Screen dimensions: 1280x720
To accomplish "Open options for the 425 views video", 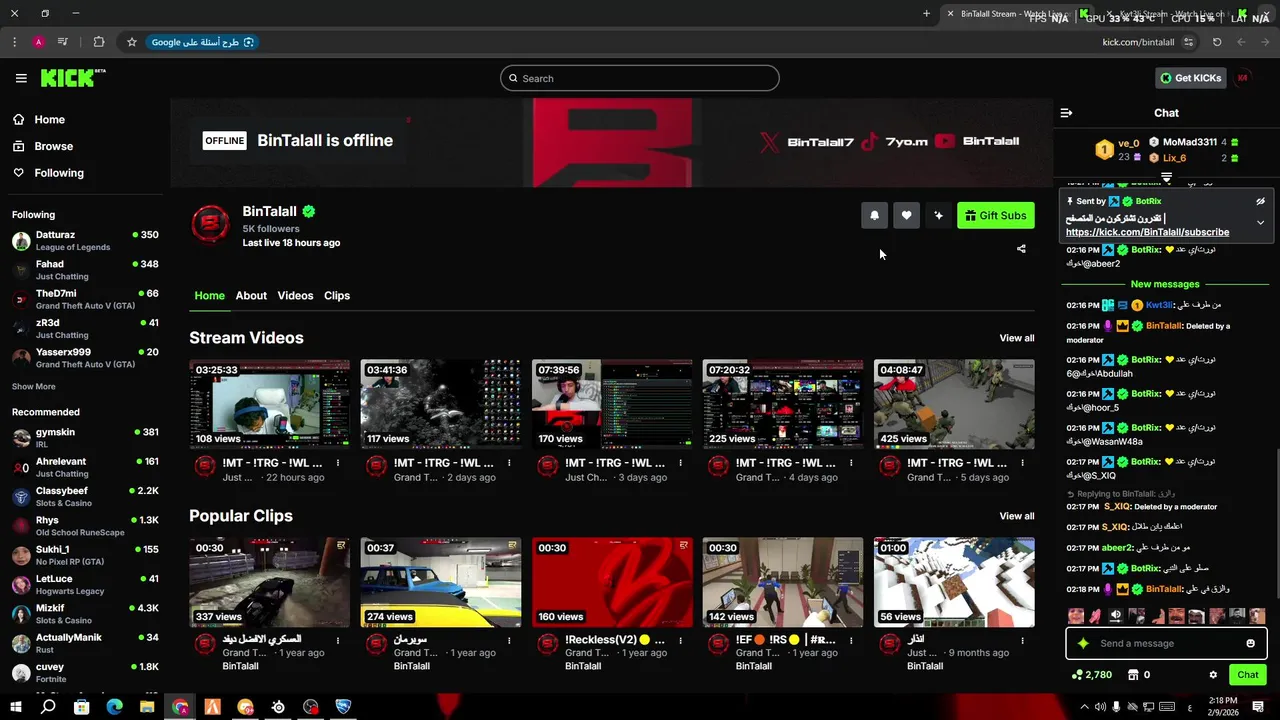I will coord(1022,463).
